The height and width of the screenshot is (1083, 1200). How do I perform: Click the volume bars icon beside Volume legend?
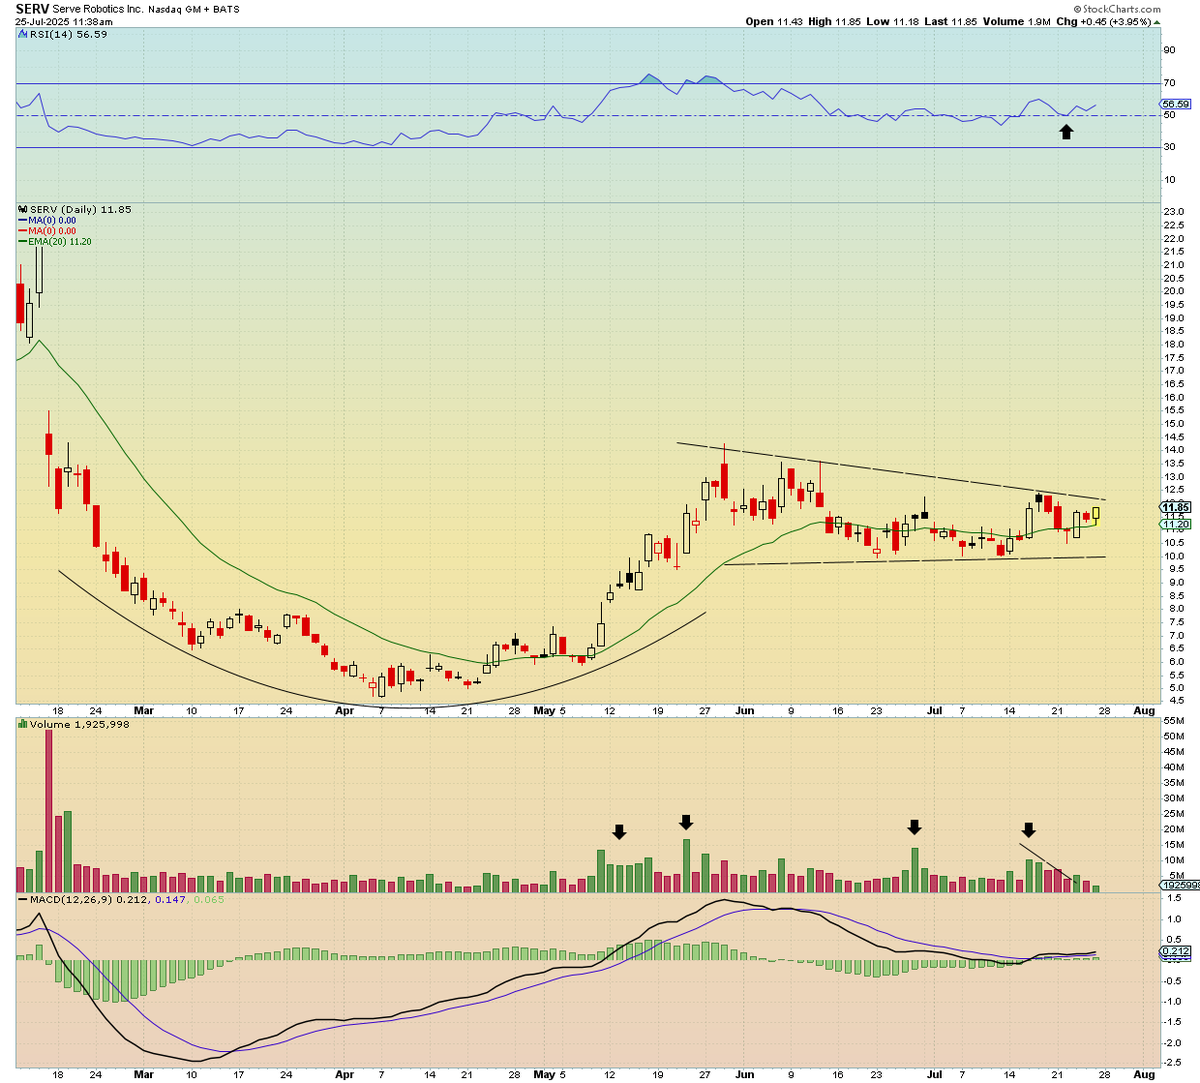[22, 724]
